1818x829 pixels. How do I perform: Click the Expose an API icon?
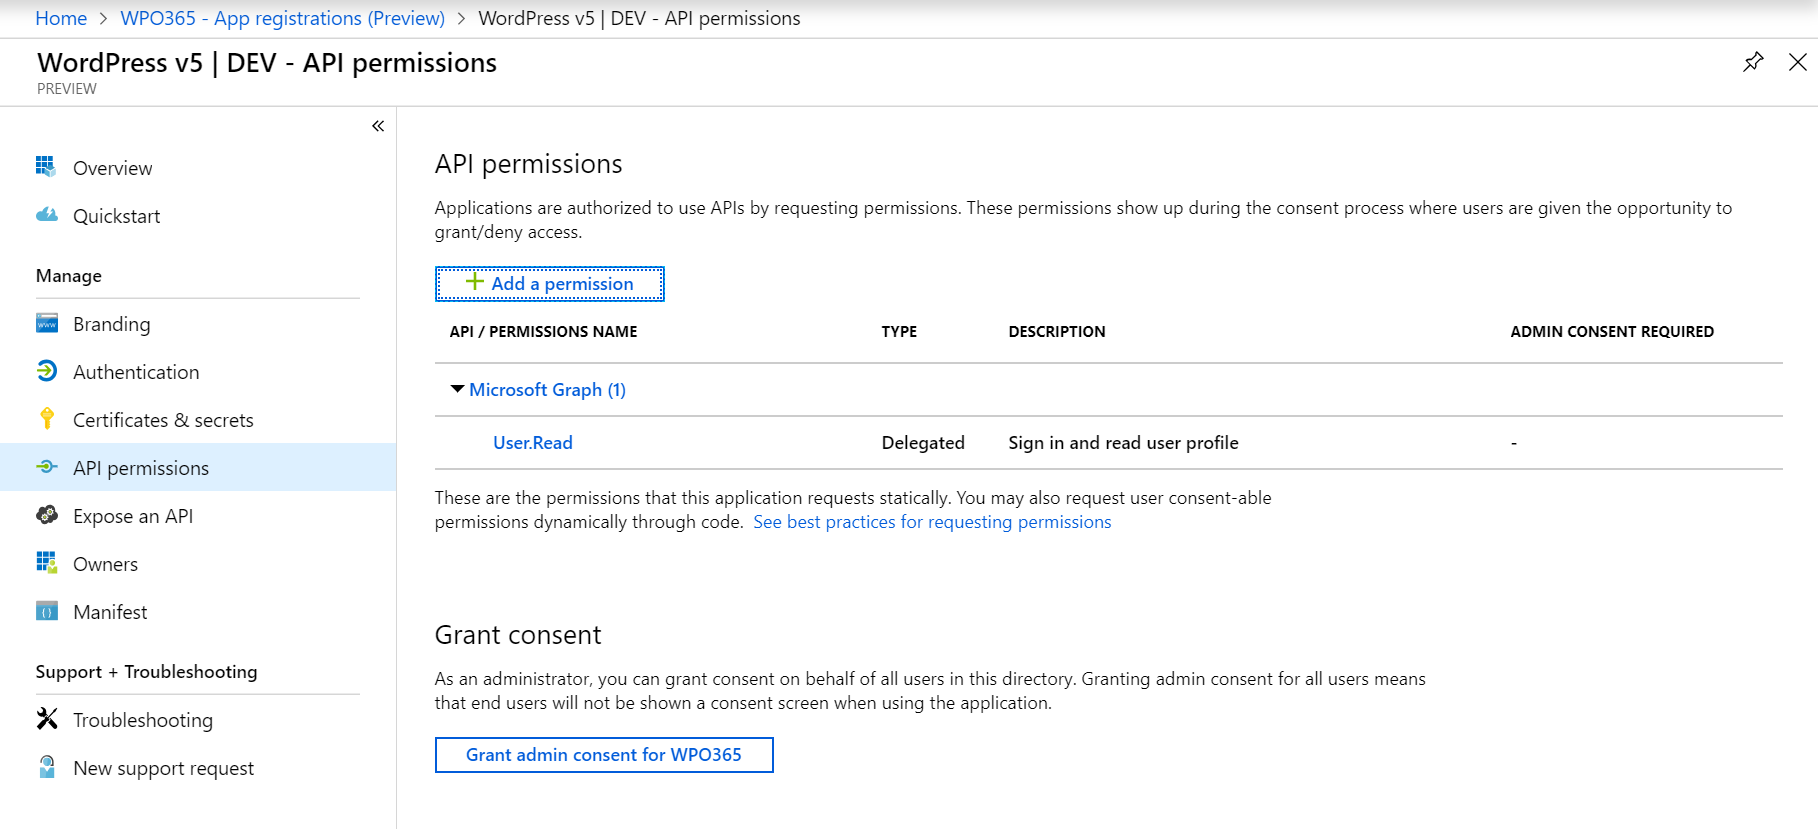tap(46, 515)
